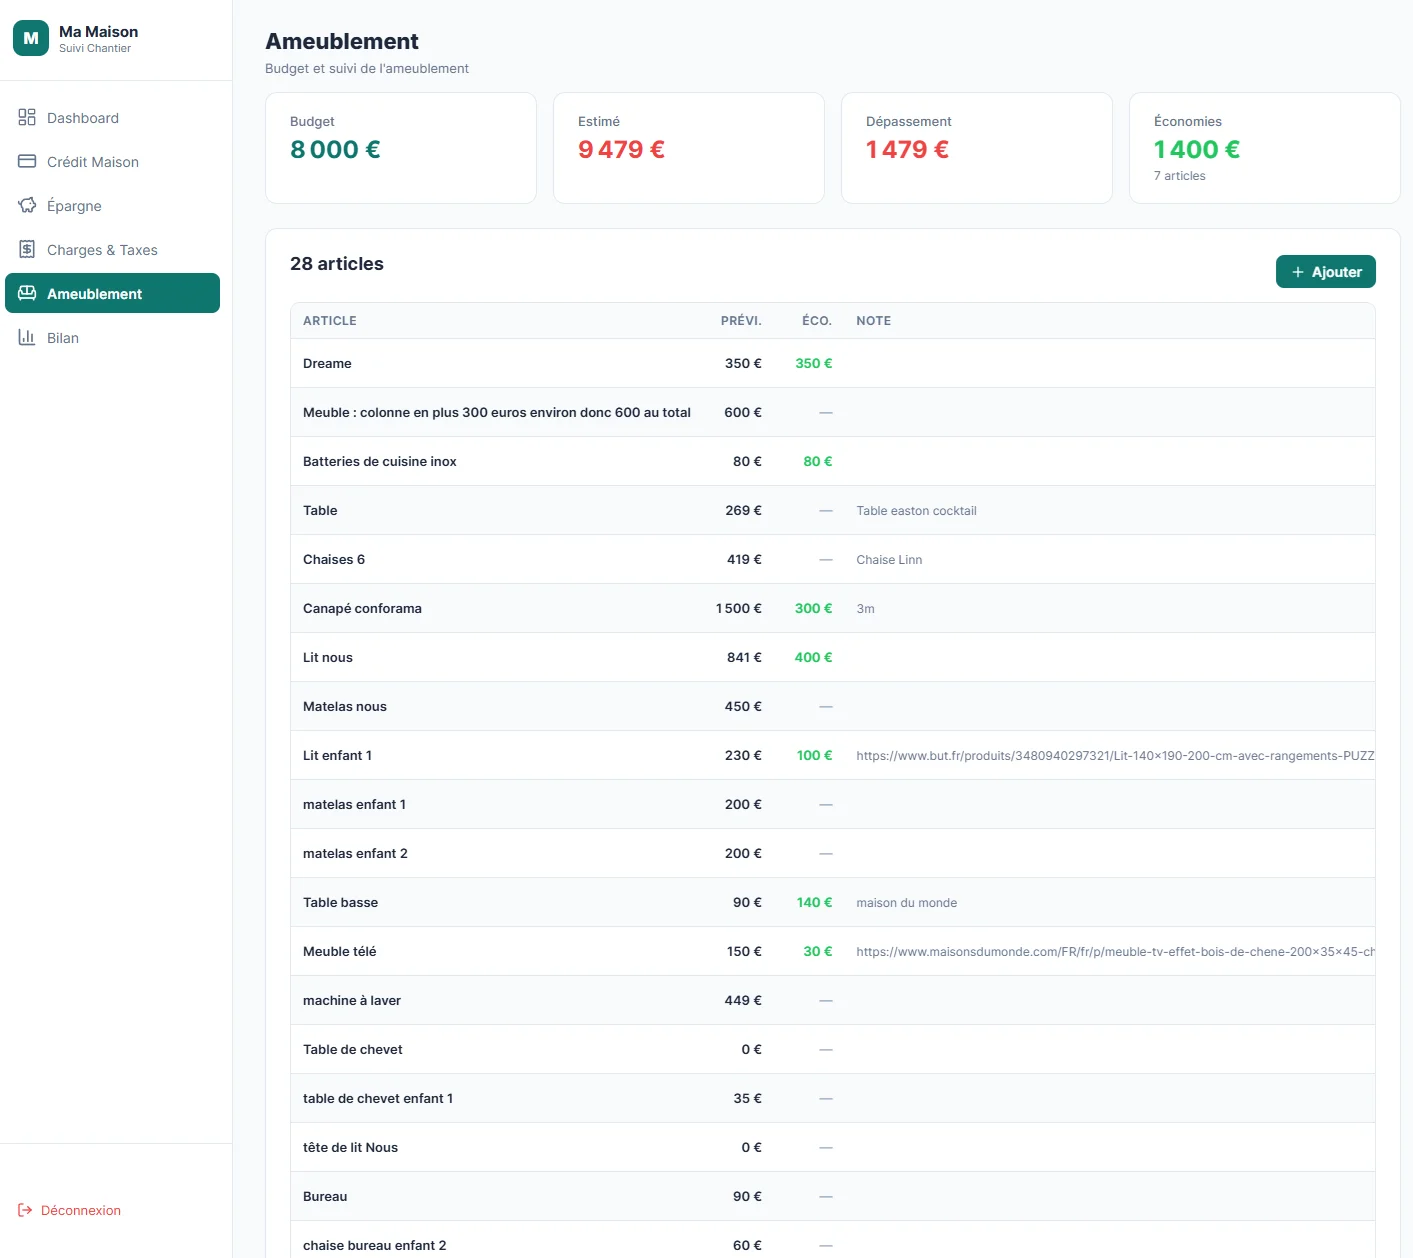Open the but.fr link for Lit enfant 1
This screenshot has width=1413, height=1258.
coord(1115,756)
